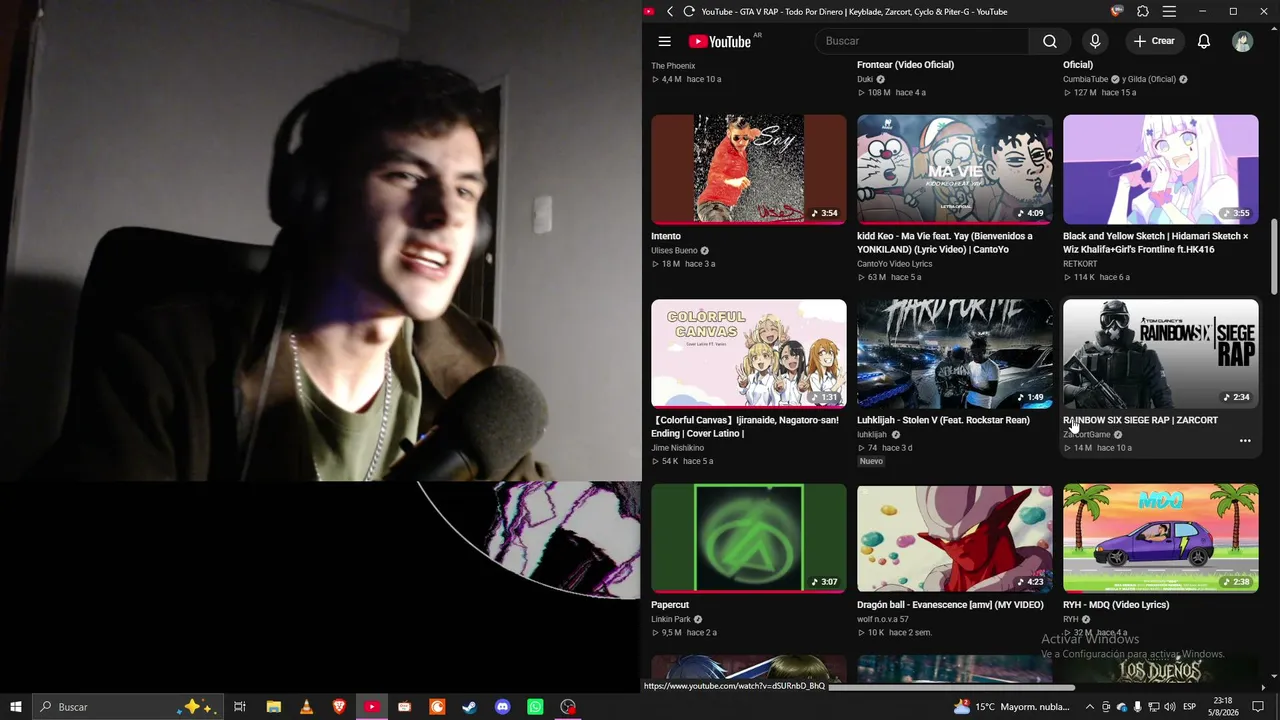
Task: Open the RYH MDQ car thumbnail
Action: coord(1161,538)
